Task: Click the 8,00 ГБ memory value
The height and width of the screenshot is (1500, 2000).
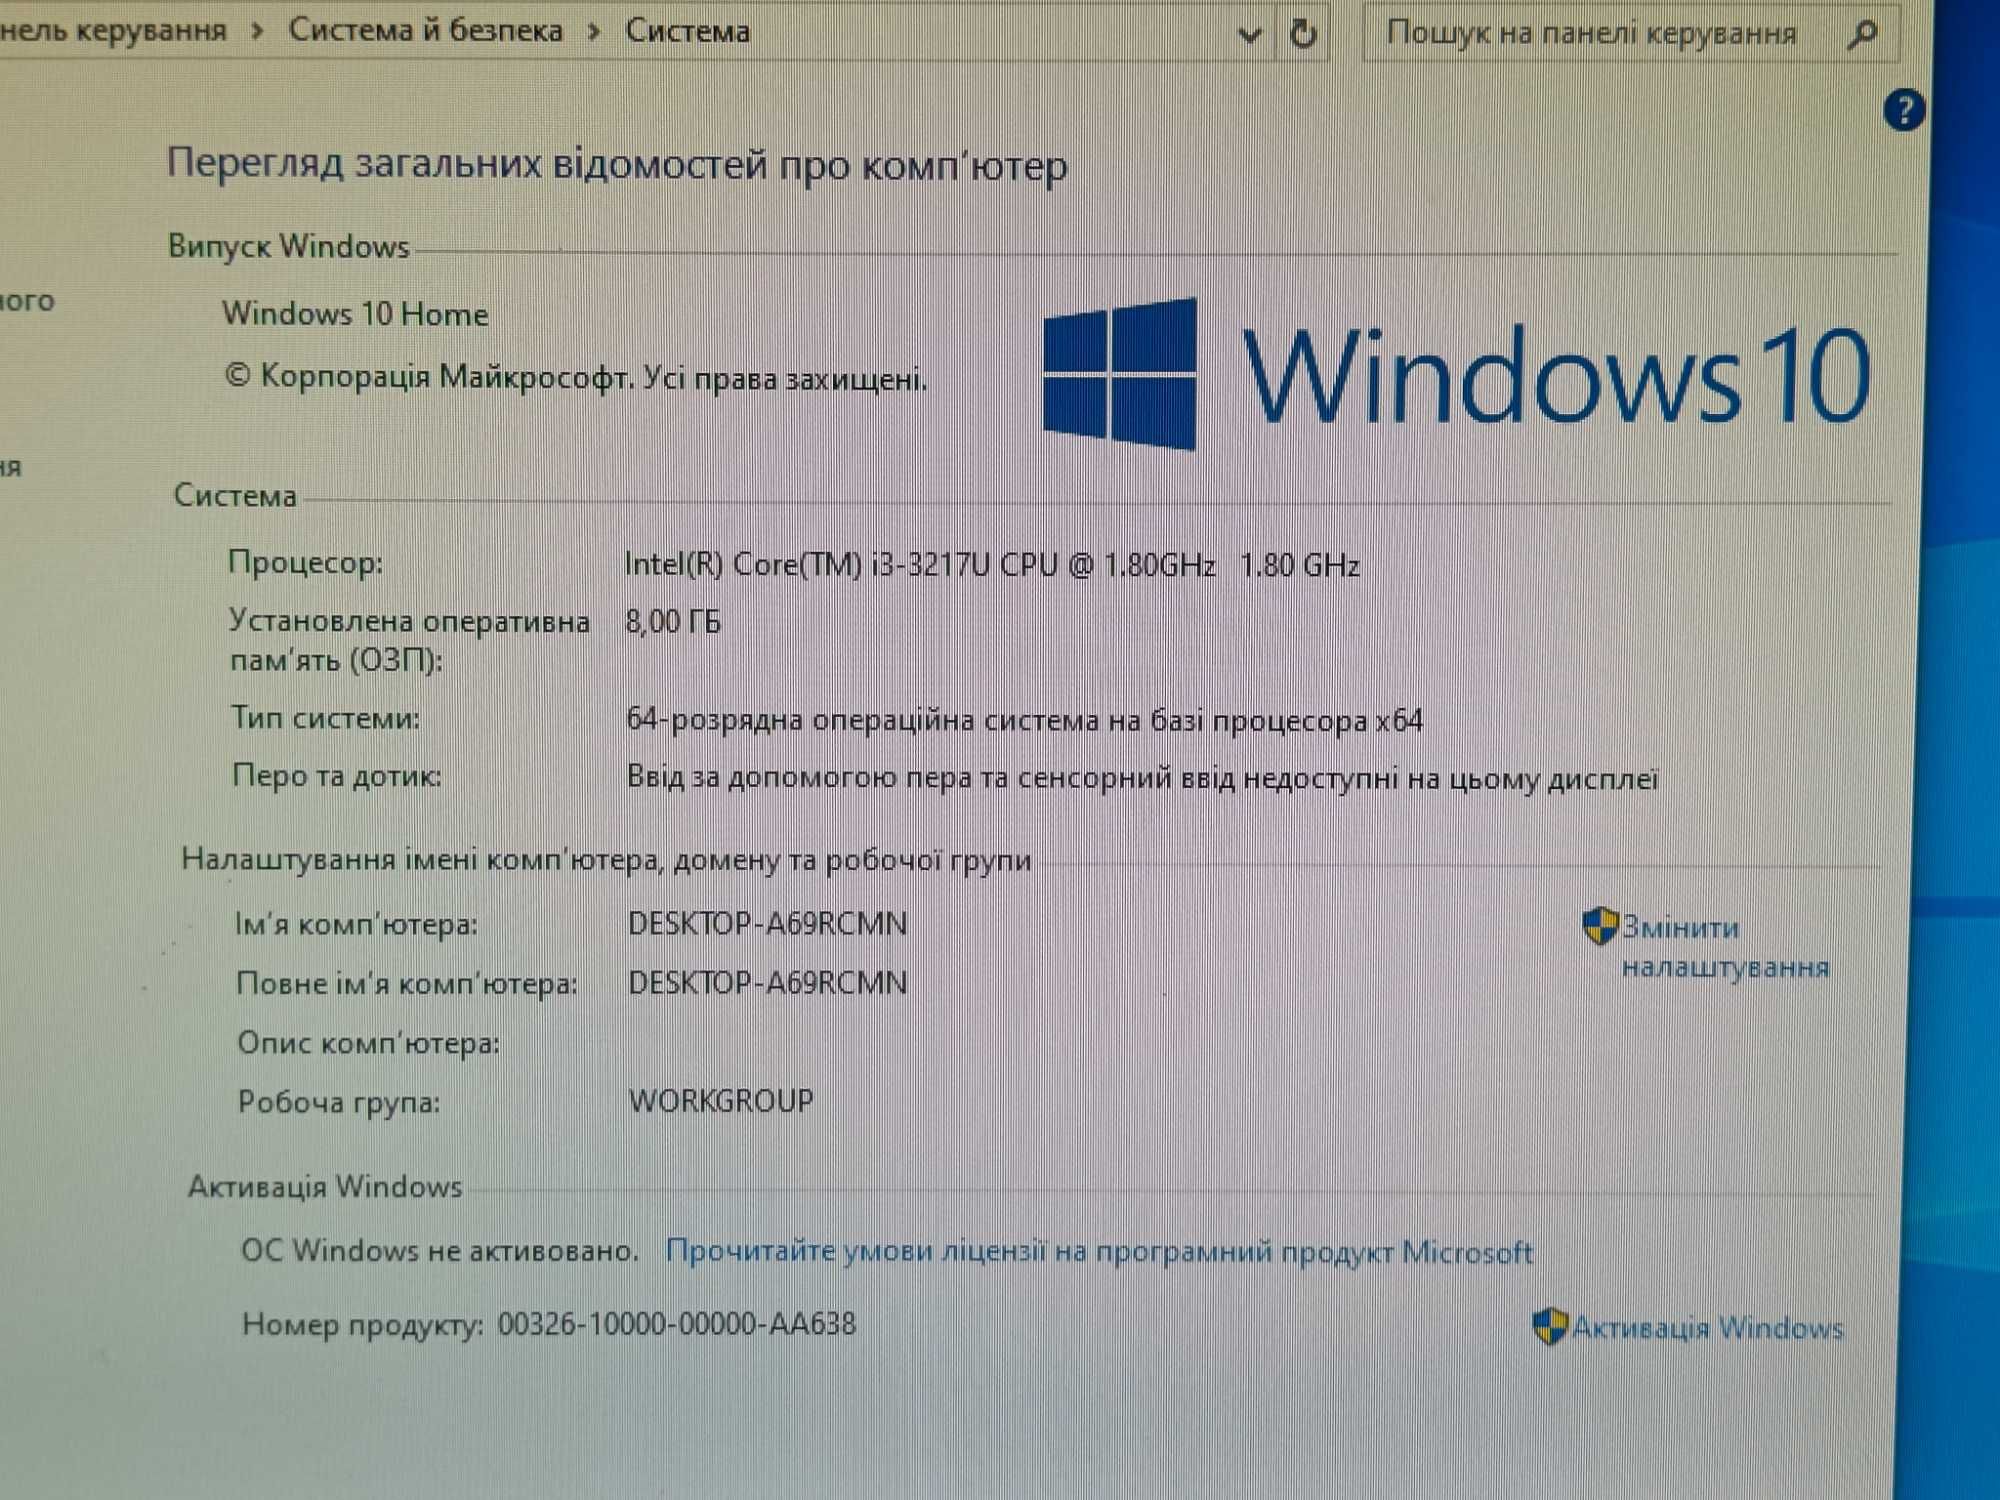Action: click(x=673, y=622)
